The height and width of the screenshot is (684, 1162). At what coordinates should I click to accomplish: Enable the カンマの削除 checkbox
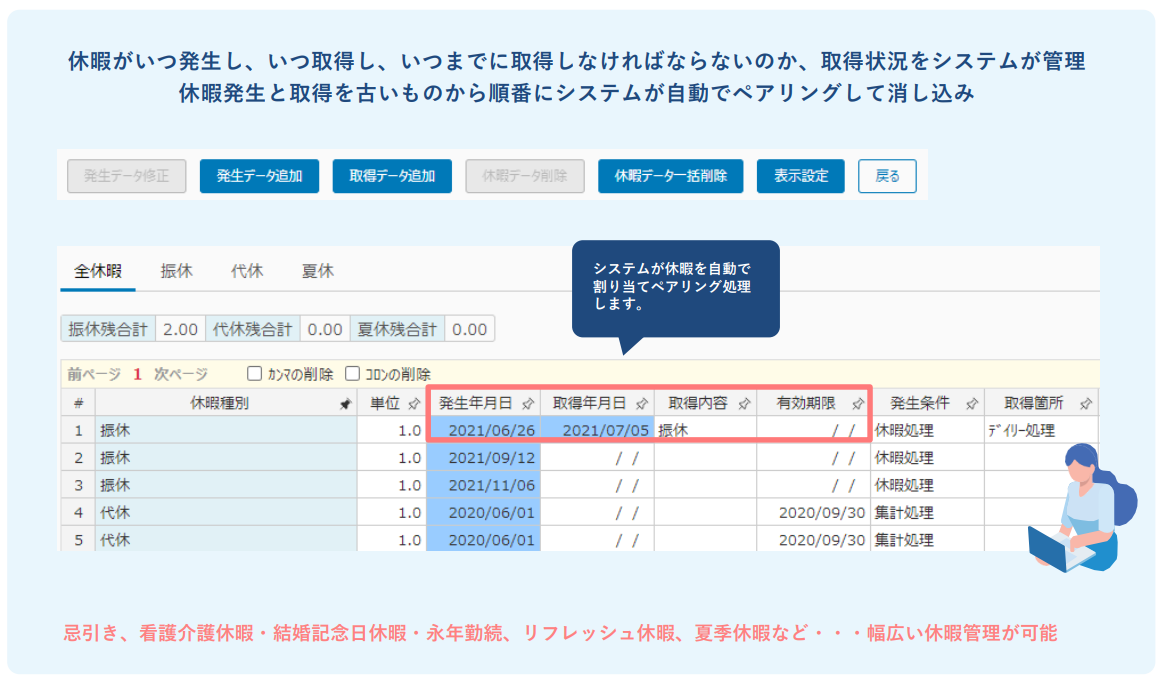(x=255, y=374)
